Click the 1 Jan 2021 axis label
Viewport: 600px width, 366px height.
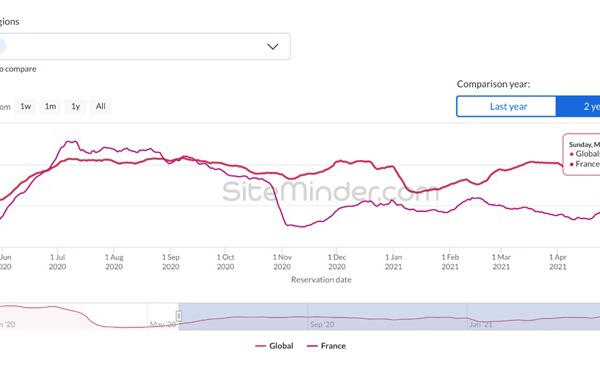(393, 262)
